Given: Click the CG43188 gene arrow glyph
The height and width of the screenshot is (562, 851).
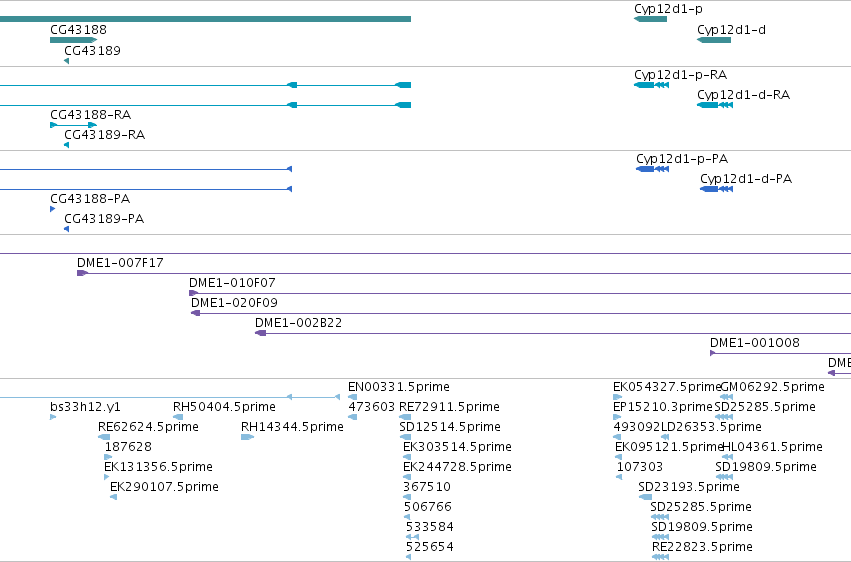Looking at the screenshot, I should pyautogui.click(x=73, y=40).
